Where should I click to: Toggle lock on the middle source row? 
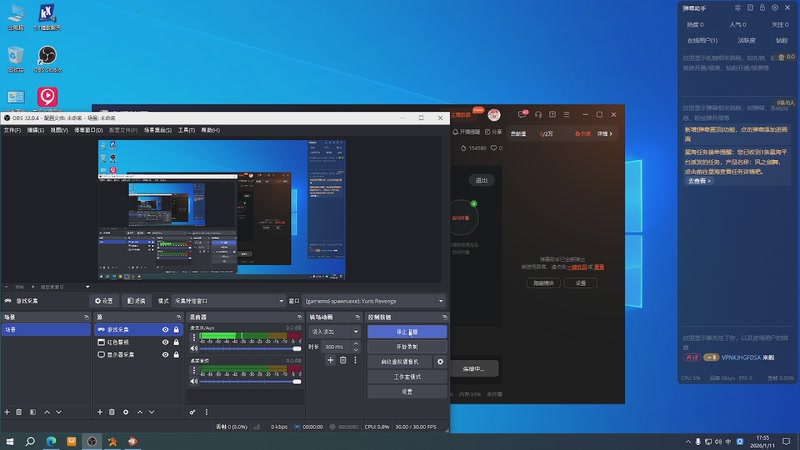coord(176,342)
